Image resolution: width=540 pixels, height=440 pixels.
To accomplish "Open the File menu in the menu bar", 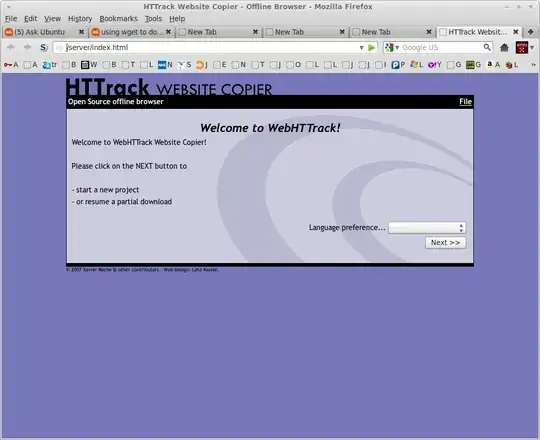I will (11, 19).
